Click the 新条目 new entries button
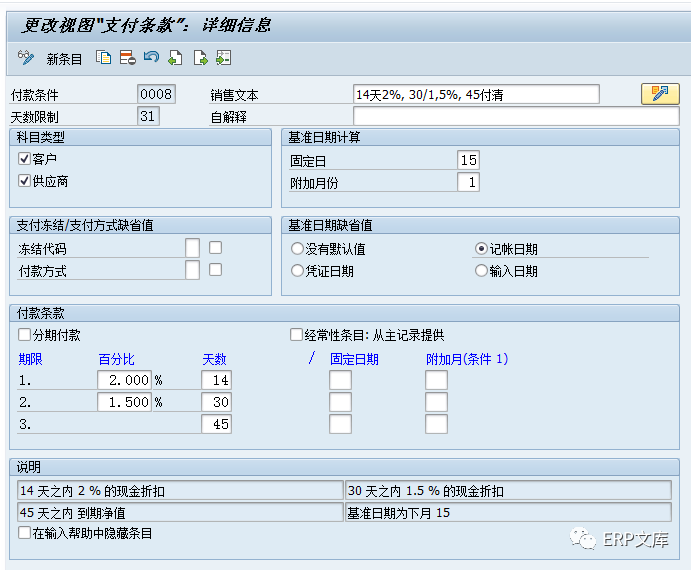Viewport: 691px width, 570px height. coord(64,59)
